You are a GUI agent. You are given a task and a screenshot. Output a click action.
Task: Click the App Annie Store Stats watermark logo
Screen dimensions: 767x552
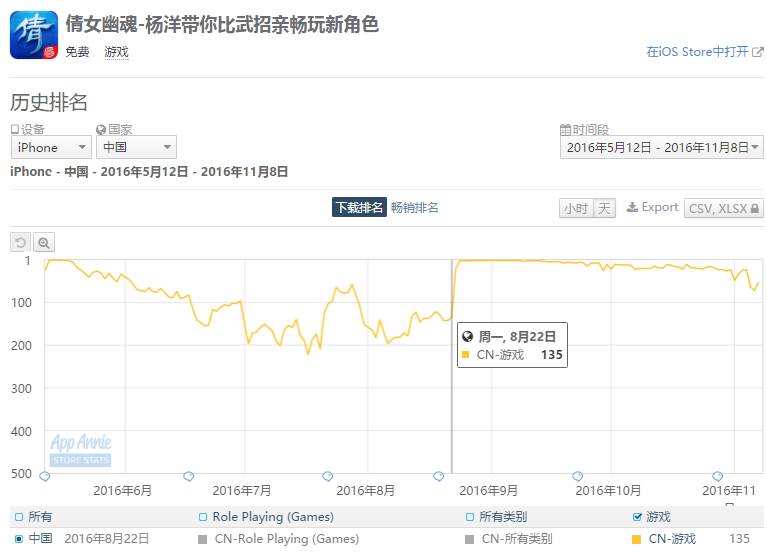pos(81,449)
